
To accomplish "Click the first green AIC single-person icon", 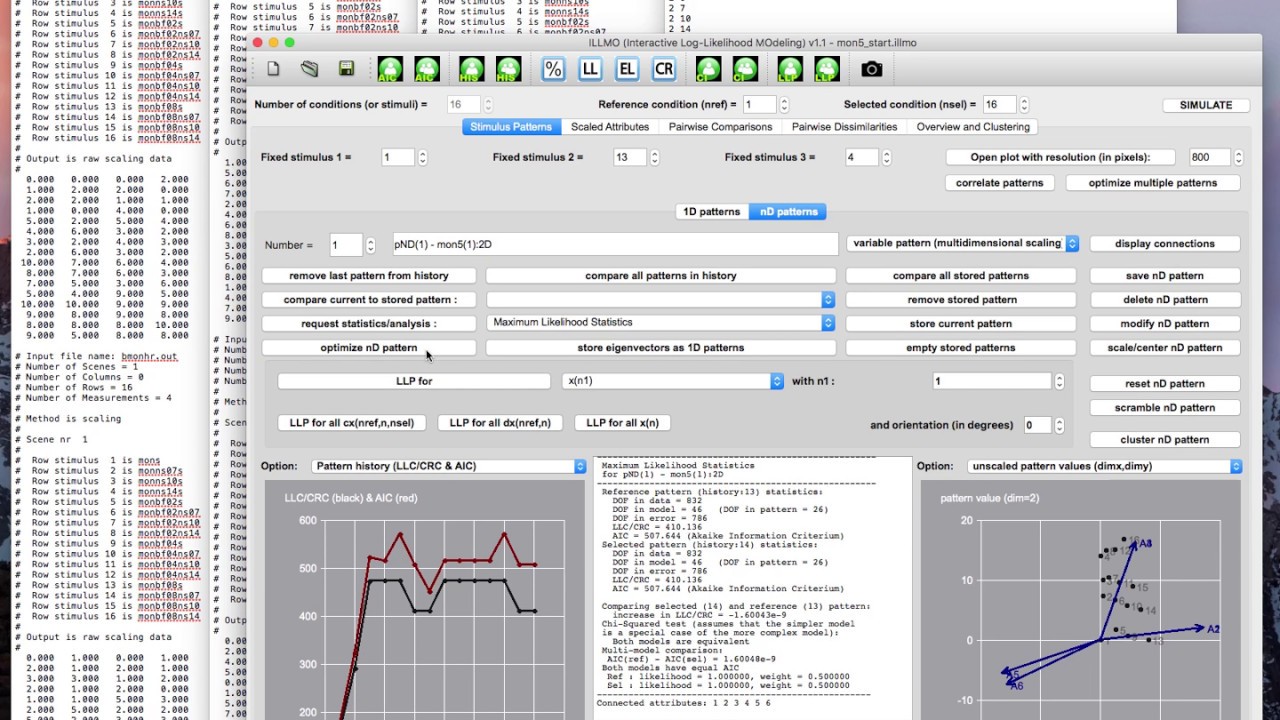I will [390, 69].
